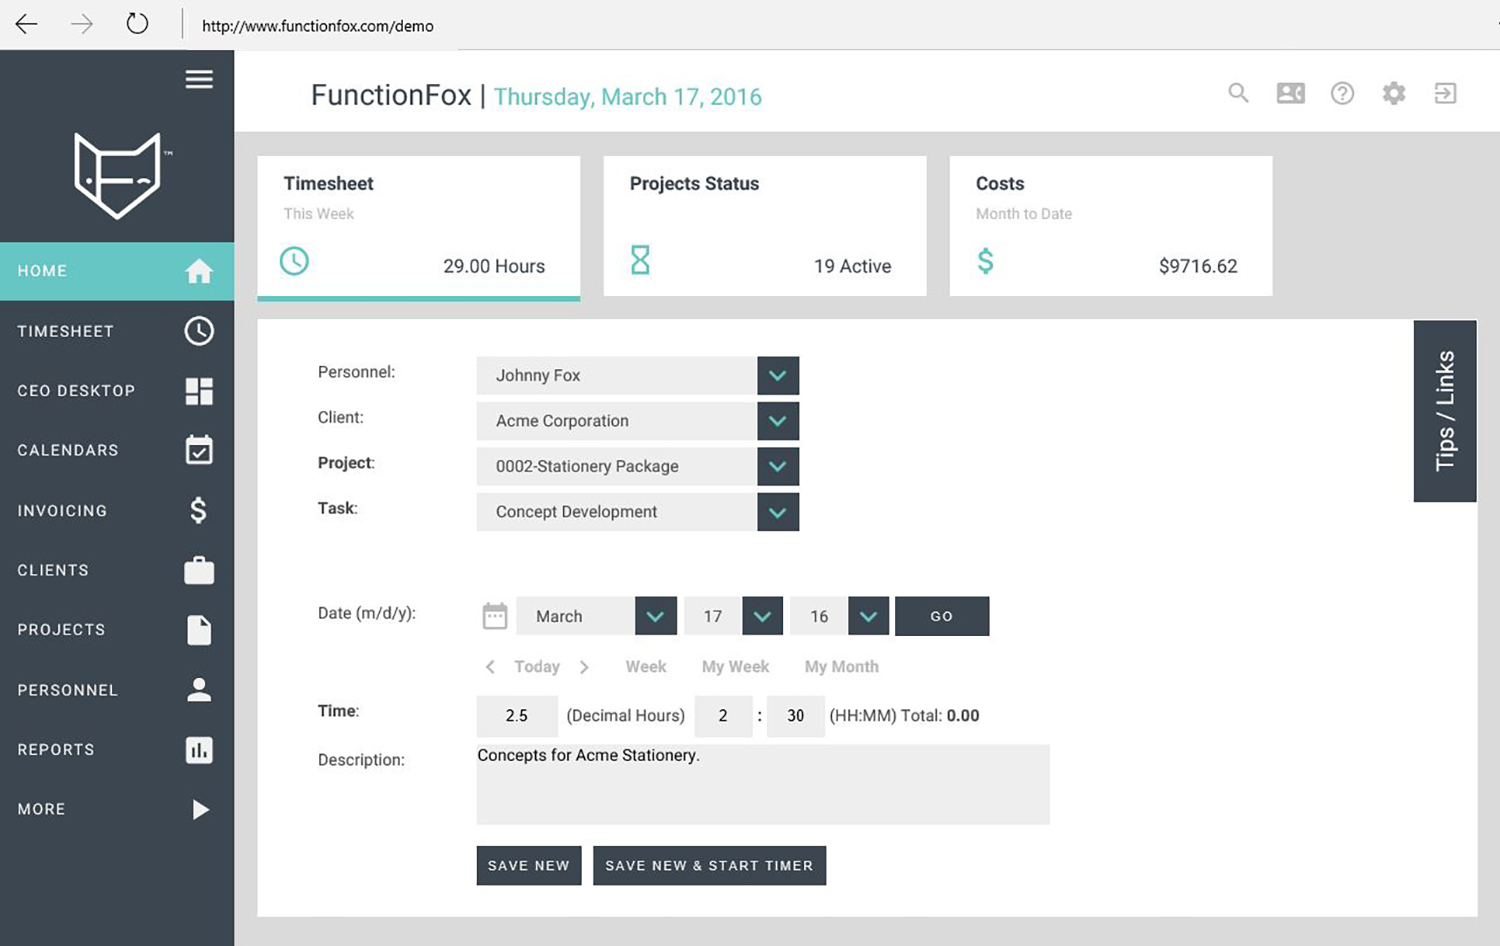Click the Calendars checkmark calendar icon
The height and width of the screenshot is (946, 1500).
199,450
